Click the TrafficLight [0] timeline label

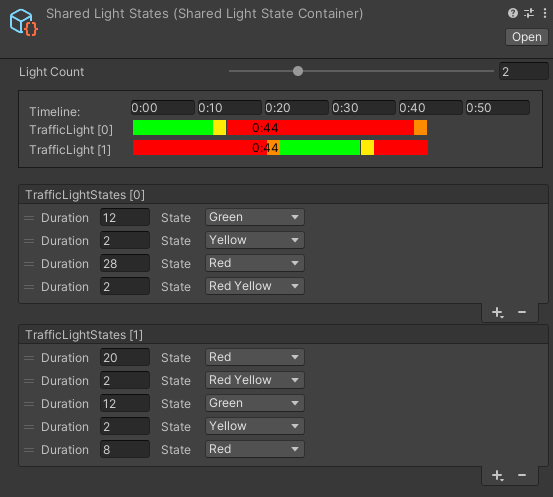[71, 130]
